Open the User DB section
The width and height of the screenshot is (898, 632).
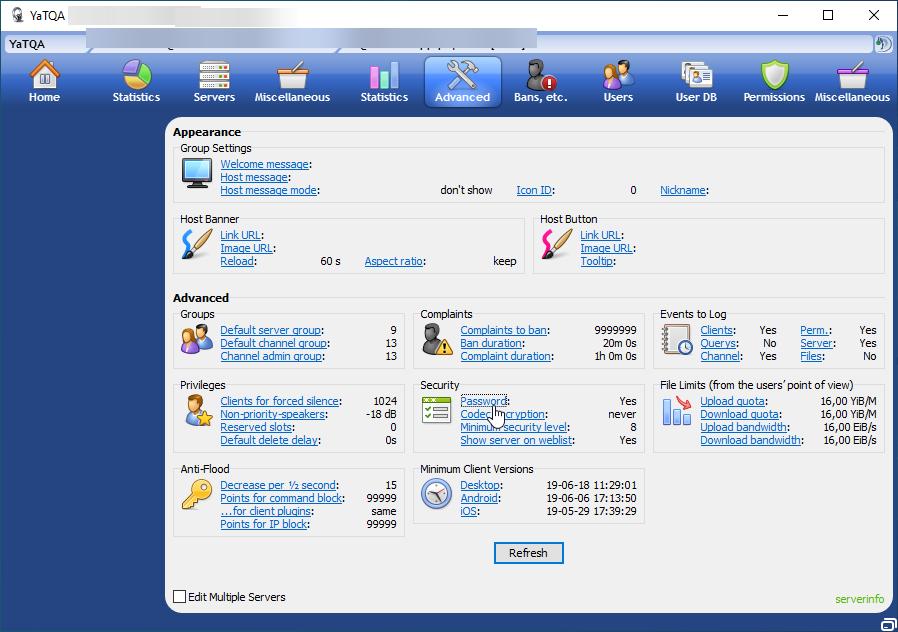coord(695,81)
